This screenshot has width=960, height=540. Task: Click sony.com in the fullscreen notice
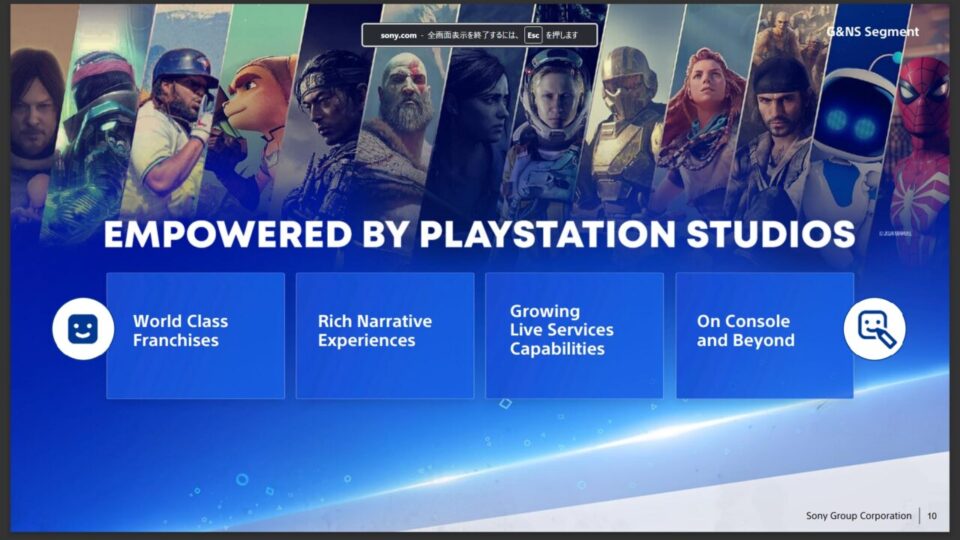[398, 36]
